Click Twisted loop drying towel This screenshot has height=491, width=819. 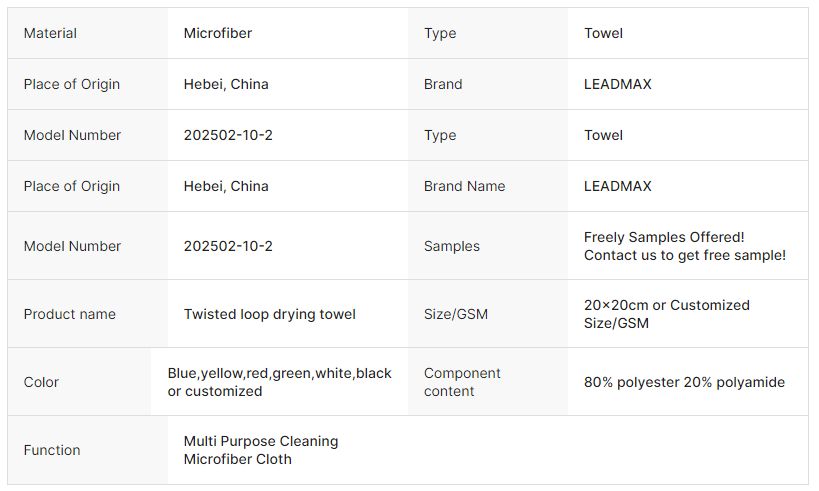[270, 314]
